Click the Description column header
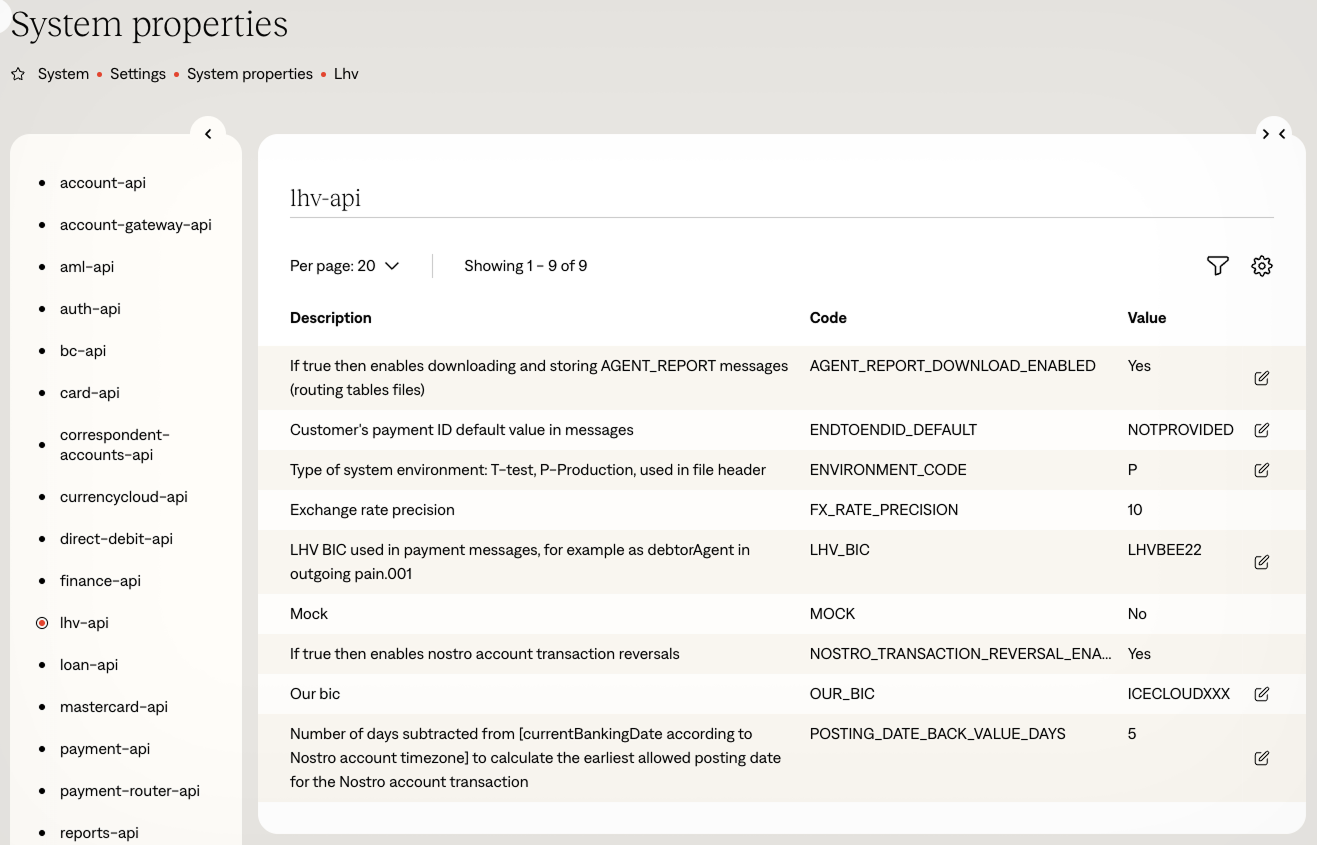1317x845 pixels. [x=331, y=318]
